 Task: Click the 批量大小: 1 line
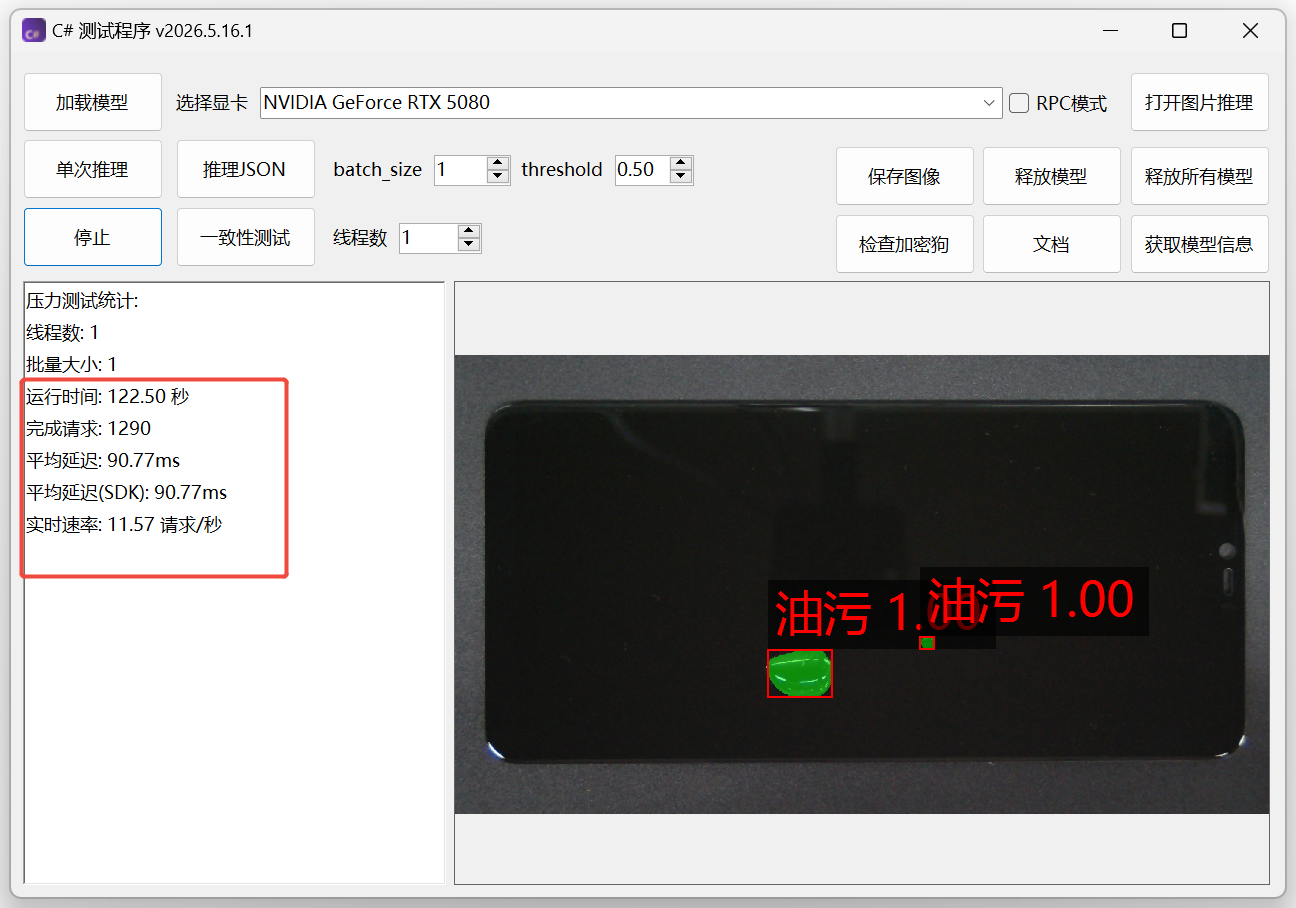pos(71,364)
